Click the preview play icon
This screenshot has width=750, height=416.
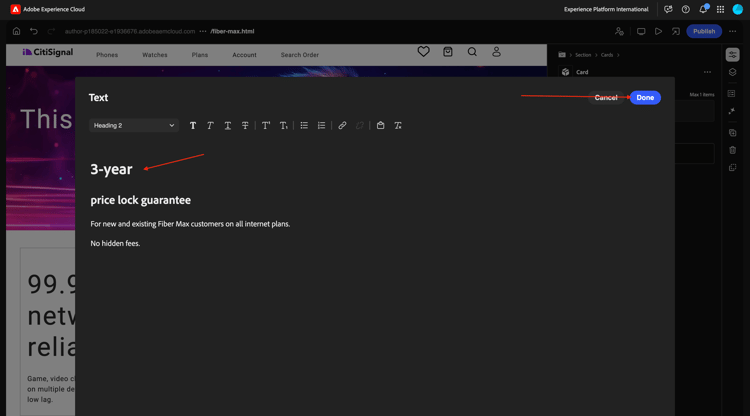pos(658,31)
